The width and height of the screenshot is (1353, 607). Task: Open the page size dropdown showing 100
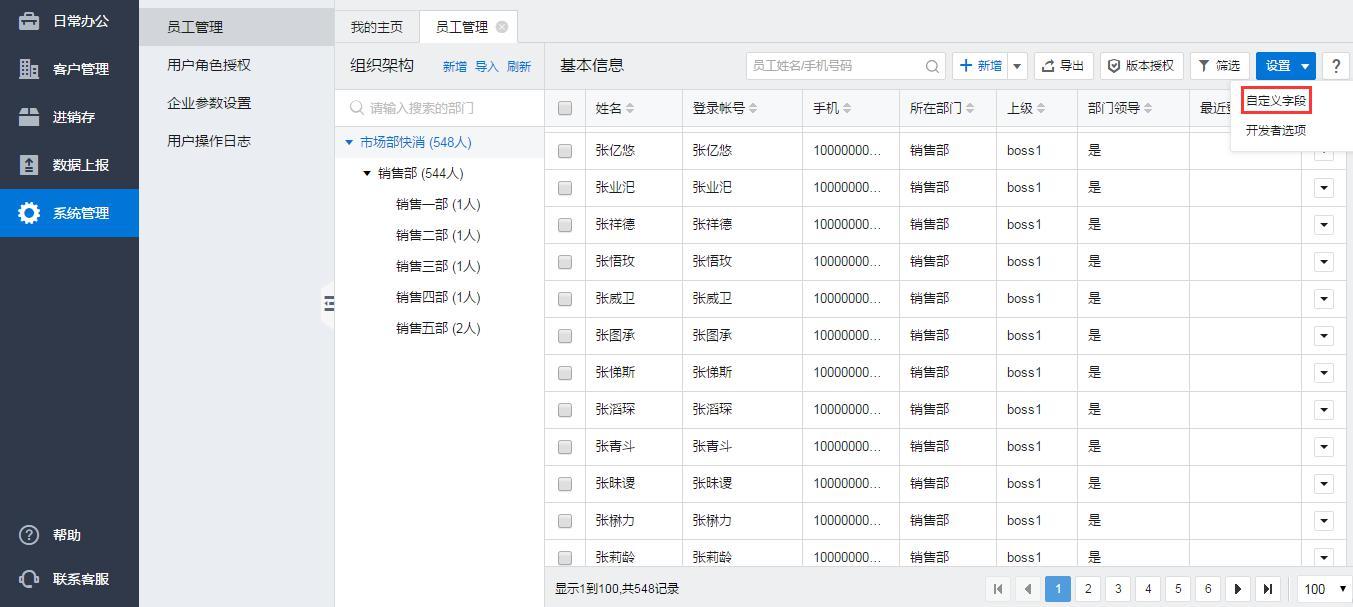pyautogui.click(x=1324, y=589)
